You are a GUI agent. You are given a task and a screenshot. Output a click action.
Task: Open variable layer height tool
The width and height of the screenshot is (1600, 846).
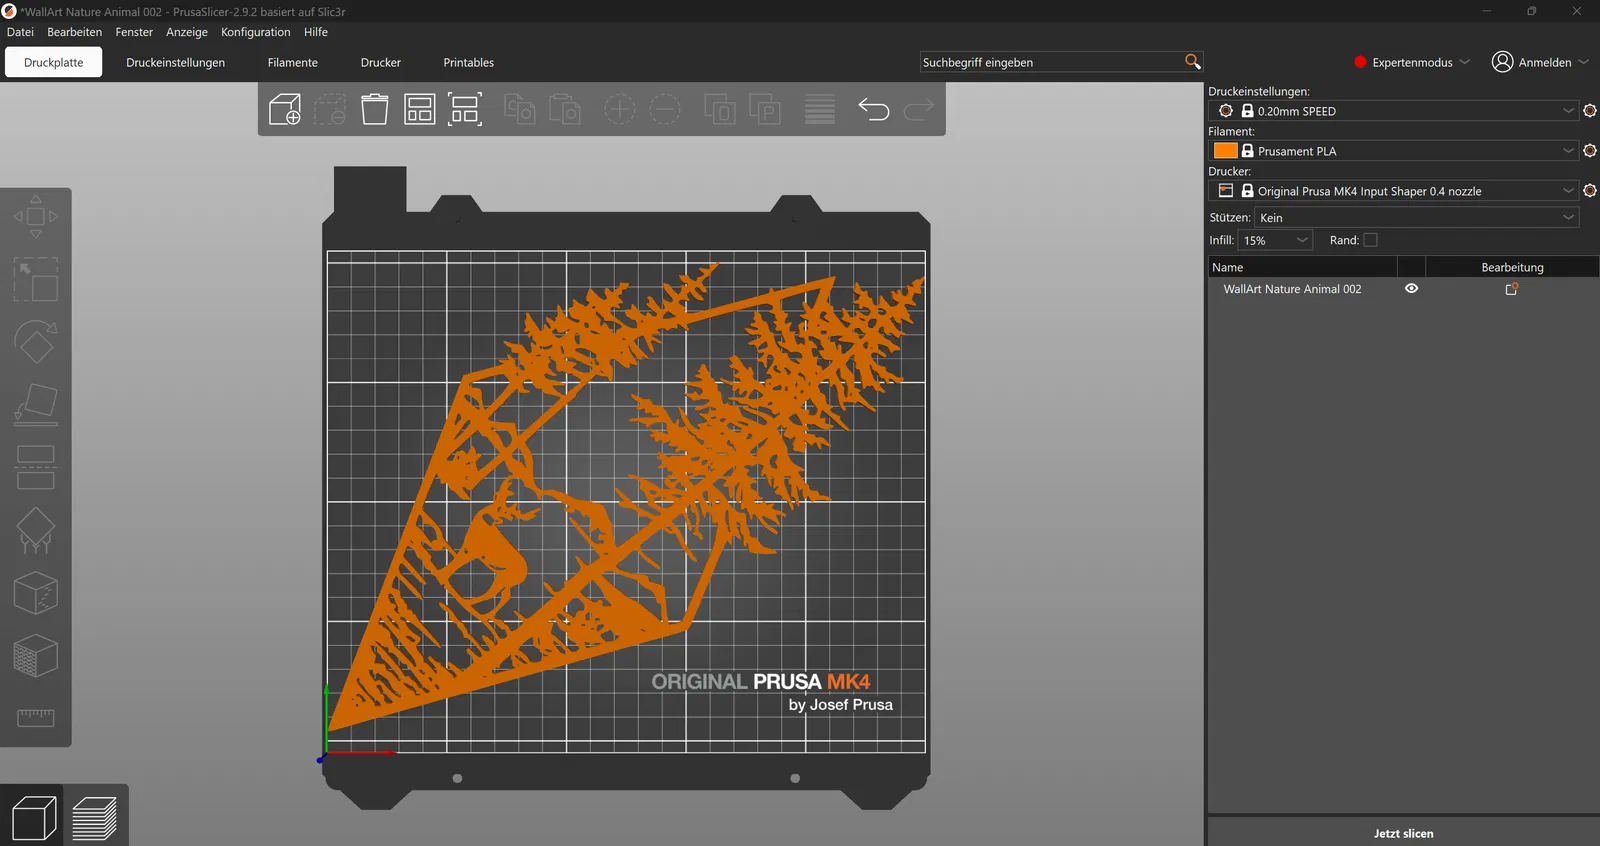(x=820, y=109)
